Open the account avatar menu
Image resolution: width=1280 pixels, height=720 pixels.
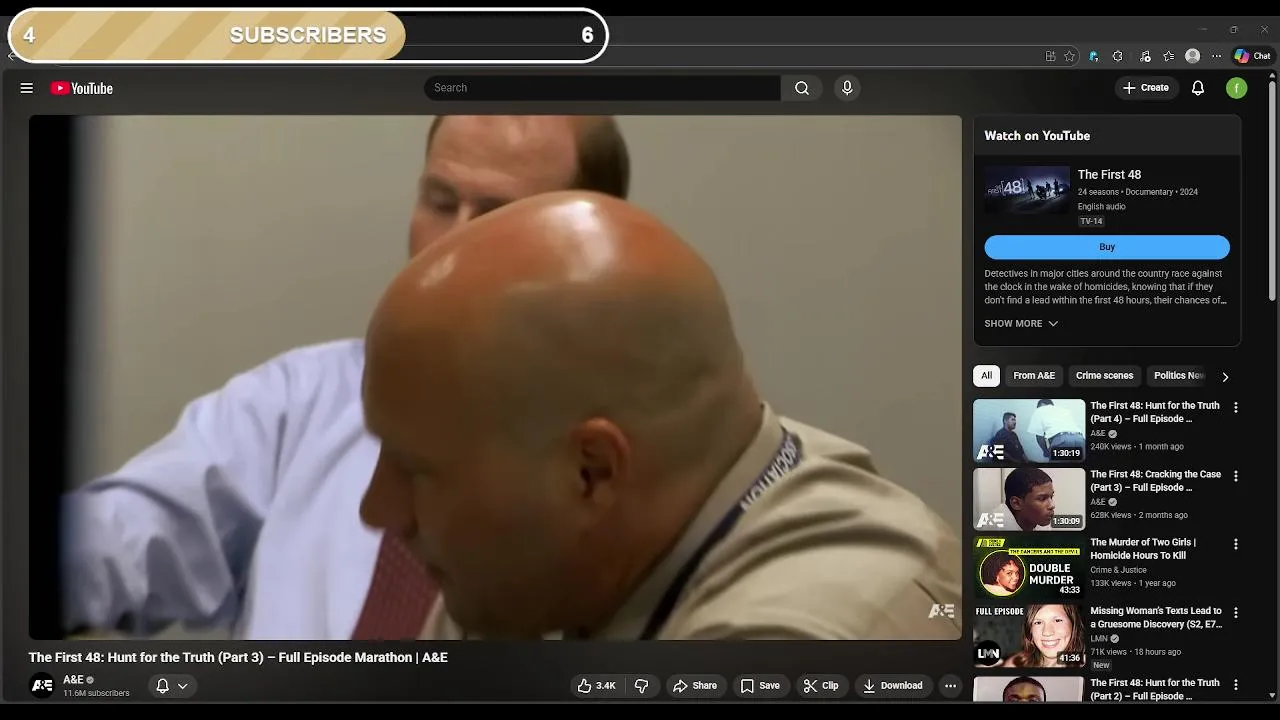[1237, 88]
